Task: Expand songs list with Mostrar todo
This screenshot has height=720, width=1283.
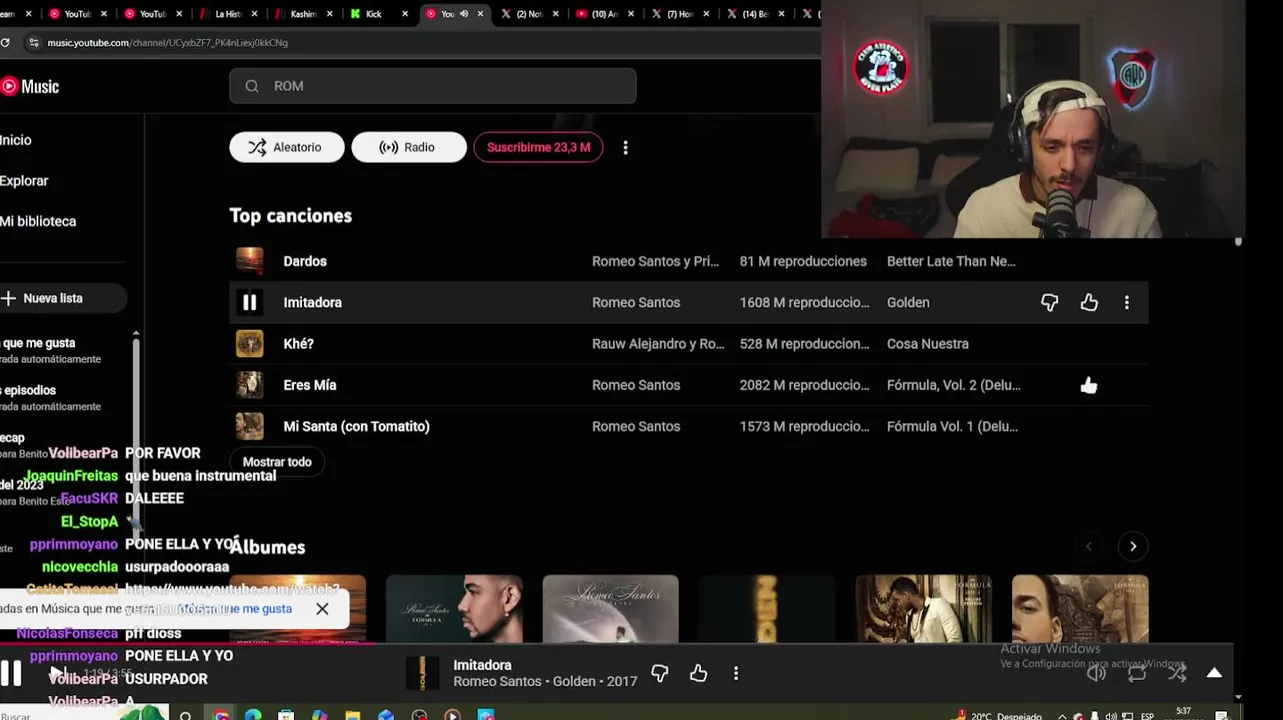Action: point(277,462)
